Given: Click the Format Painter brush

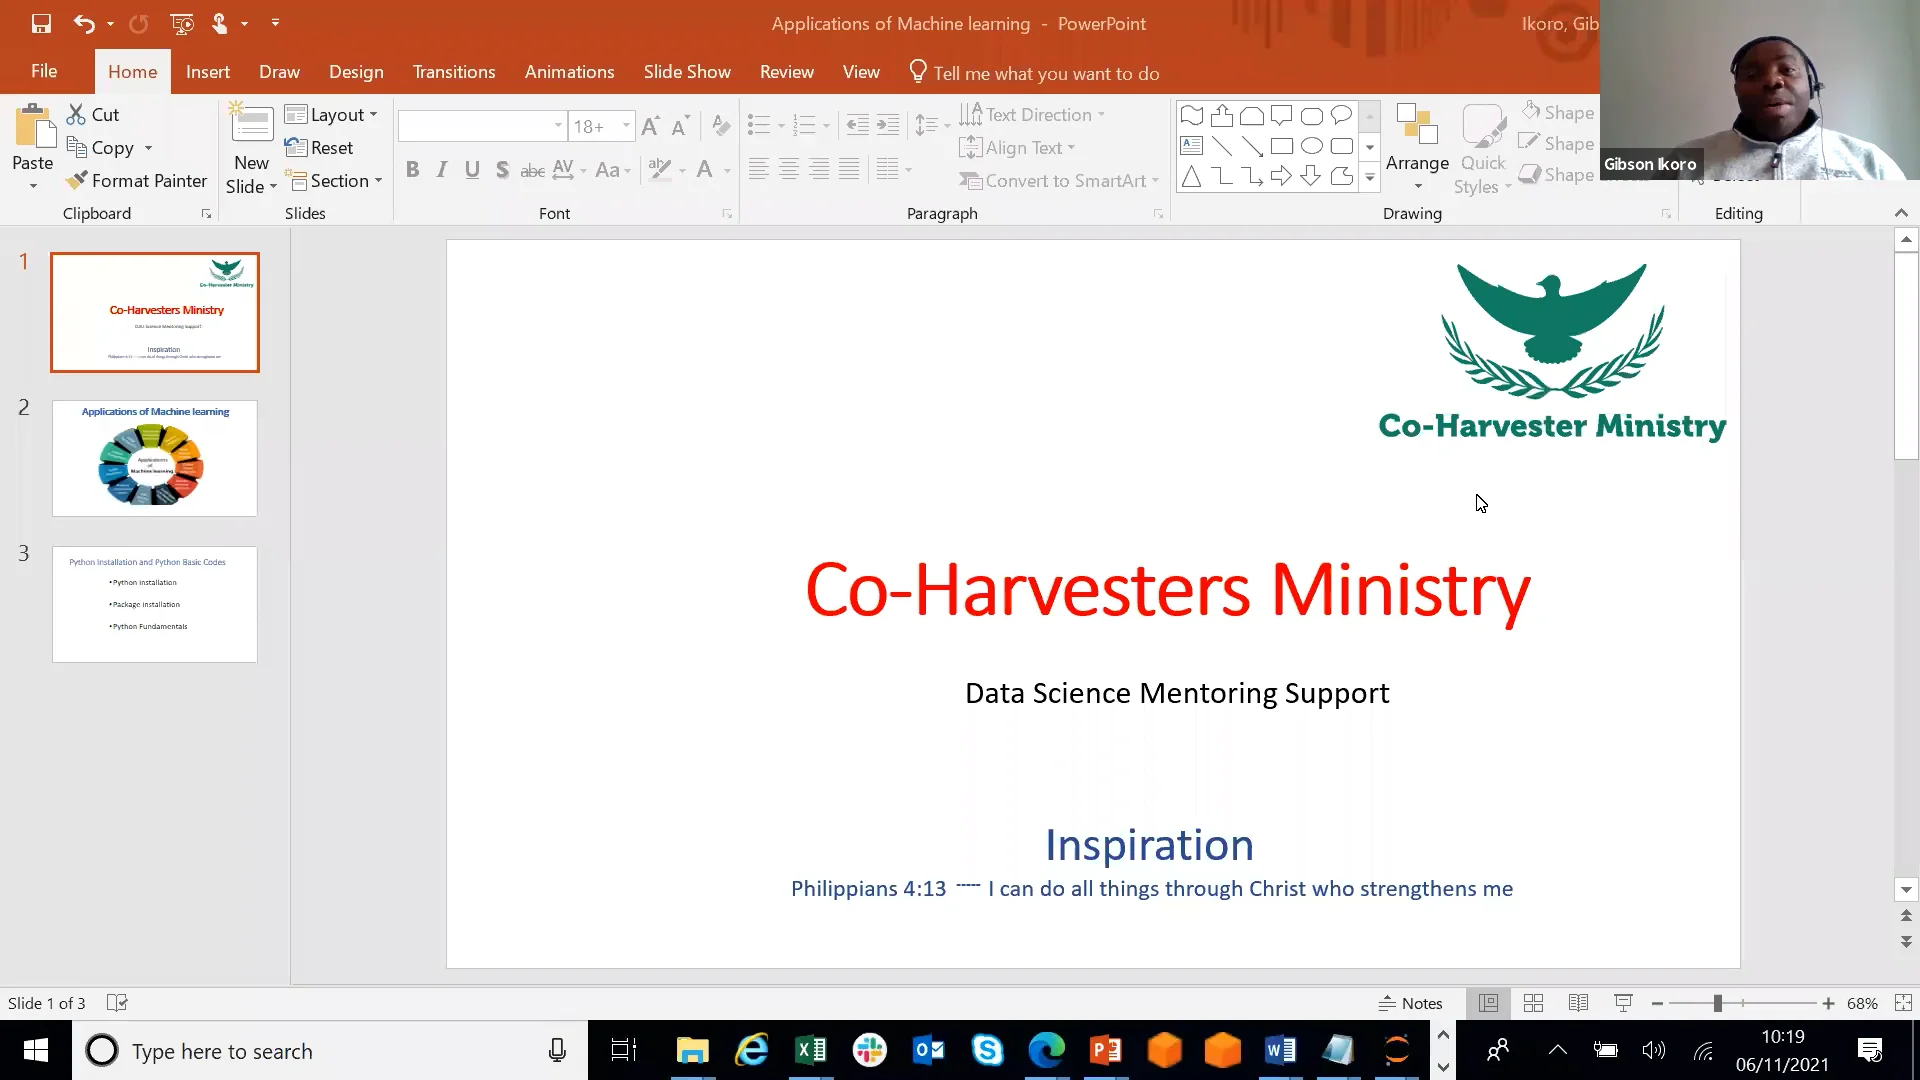Looking at the screenshot, I should click(76, 181).
